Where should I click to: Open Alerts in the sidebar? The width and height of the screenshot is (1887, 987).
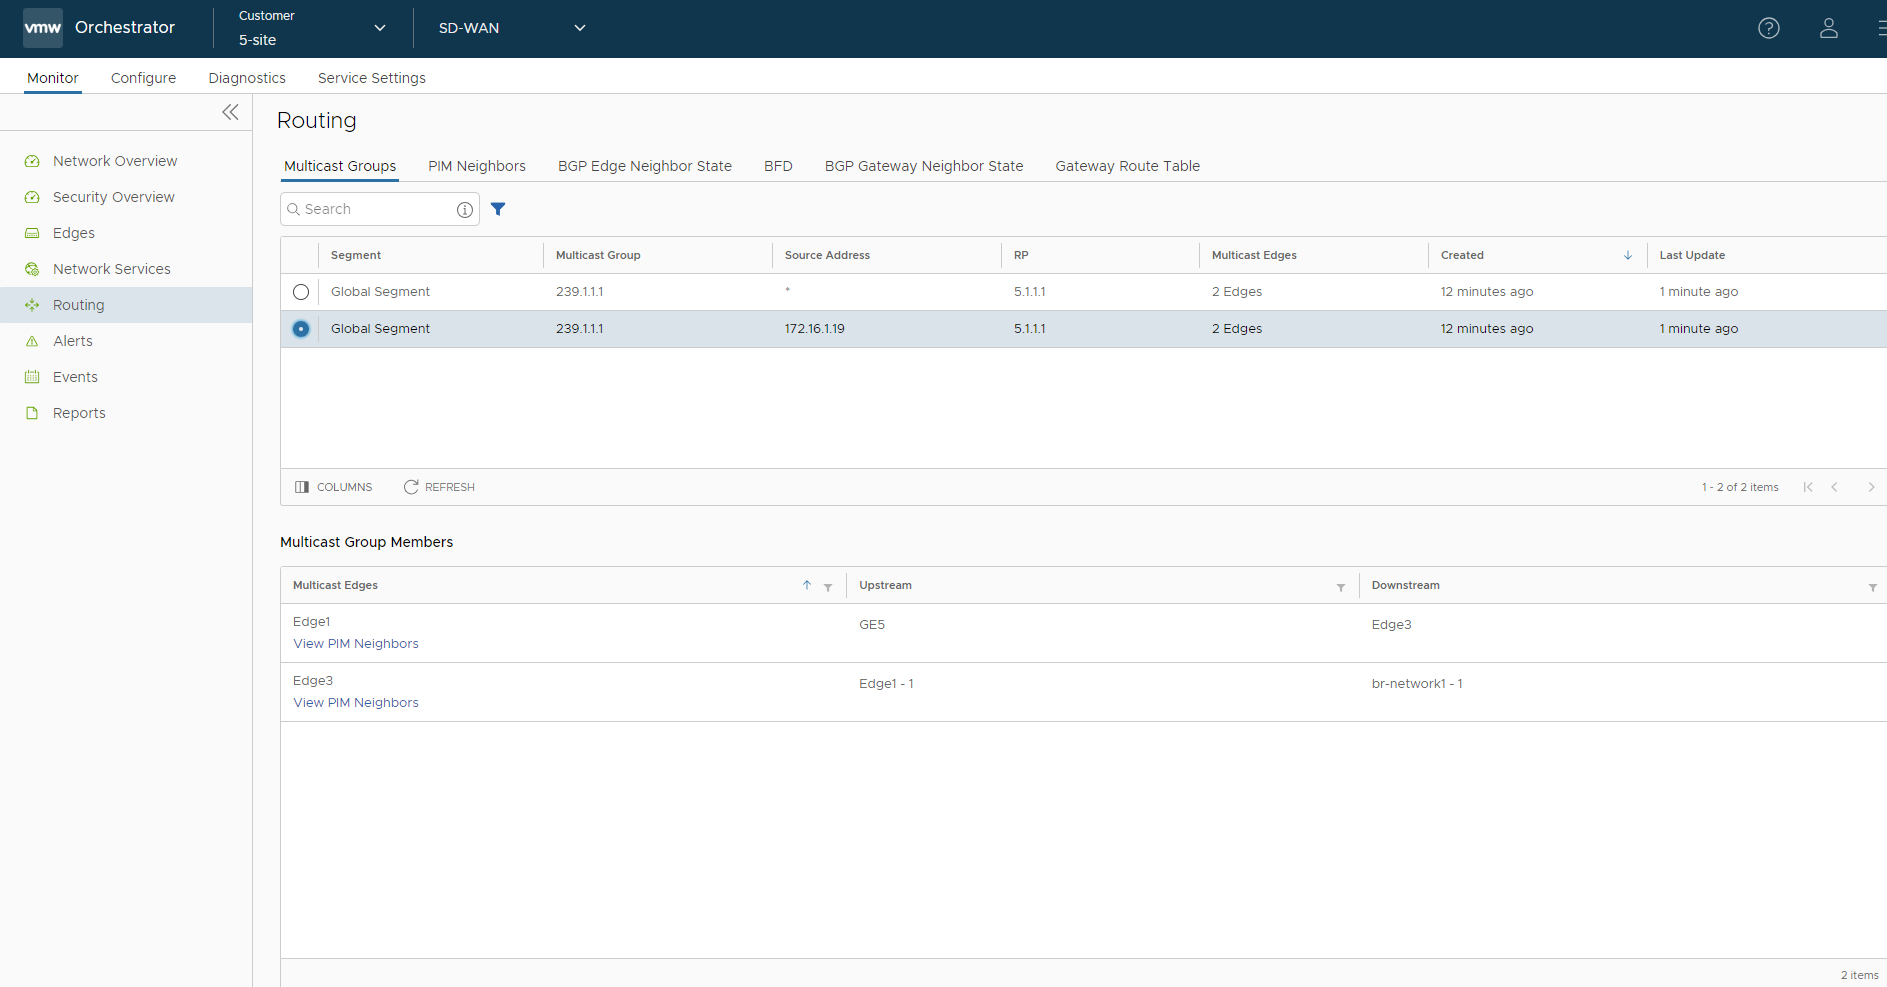(72, 341)
